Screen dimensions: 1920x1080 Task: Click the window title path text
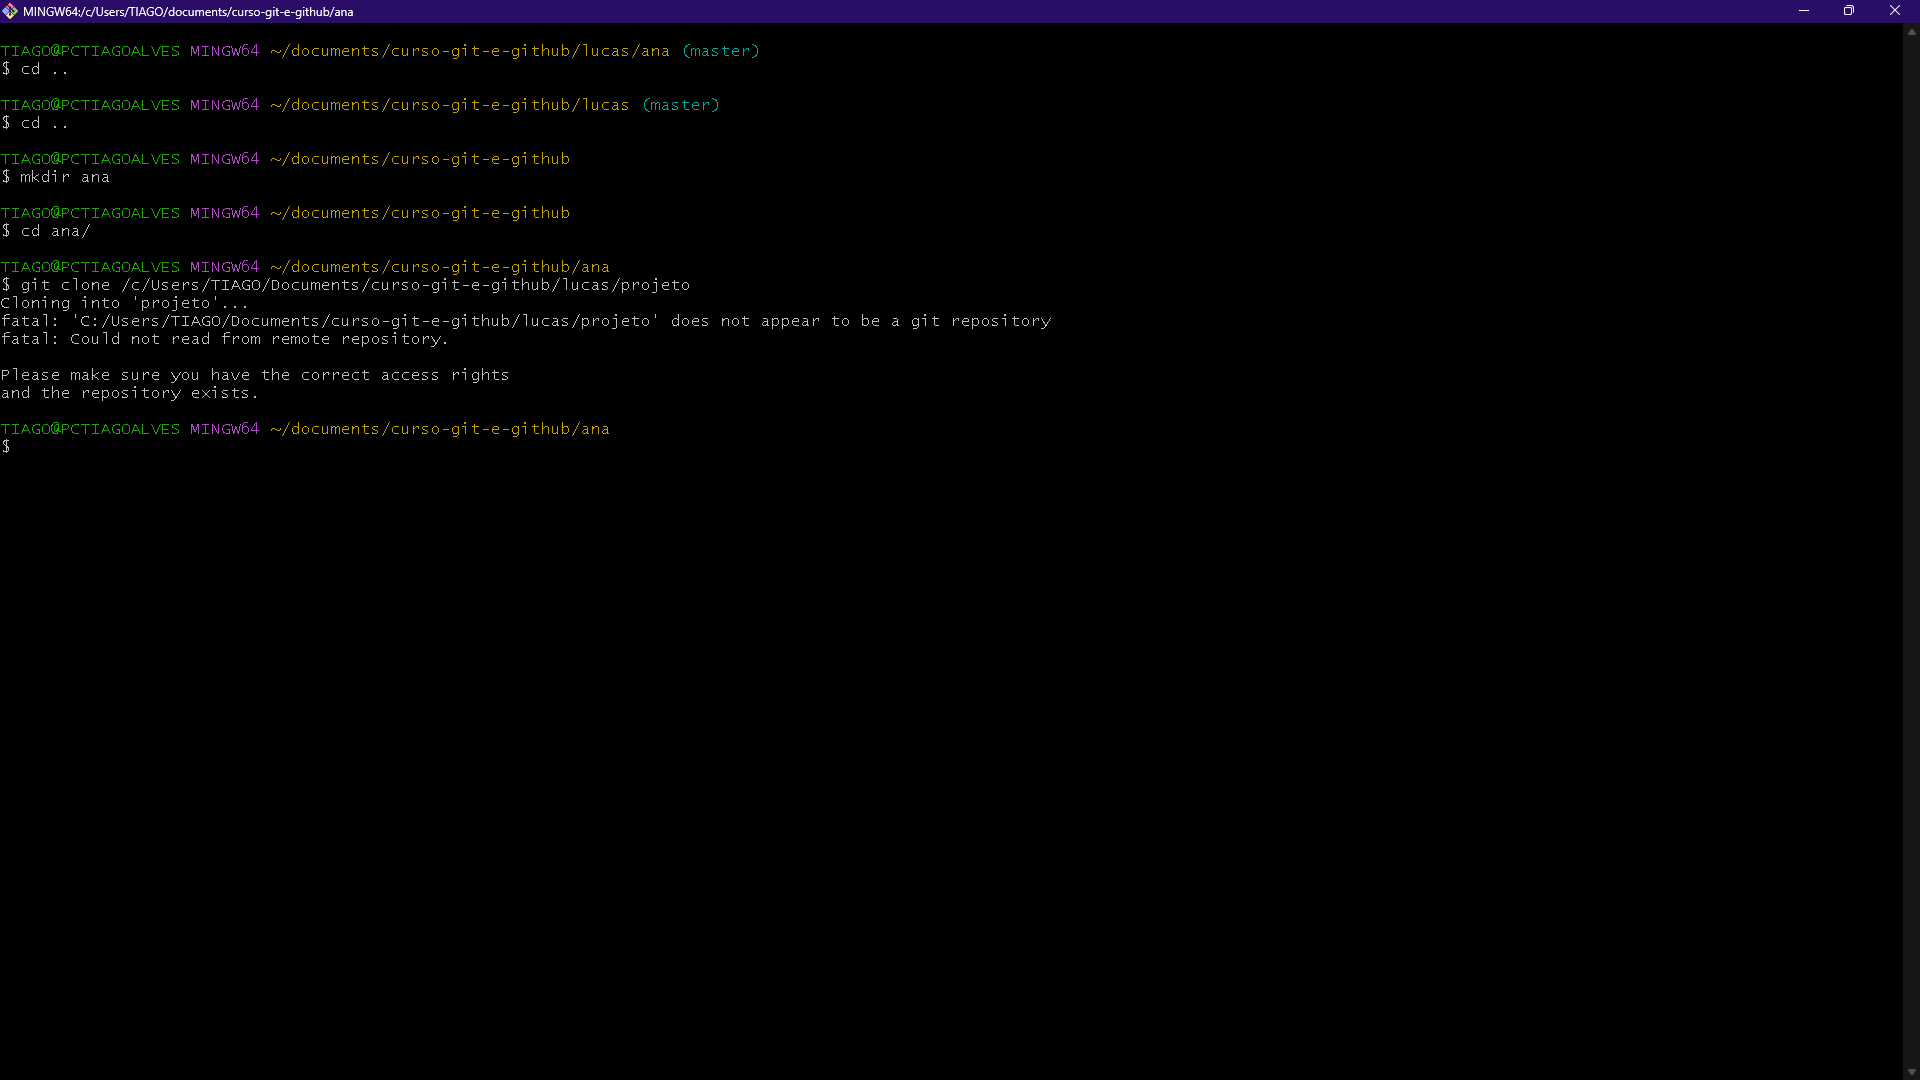188,12
